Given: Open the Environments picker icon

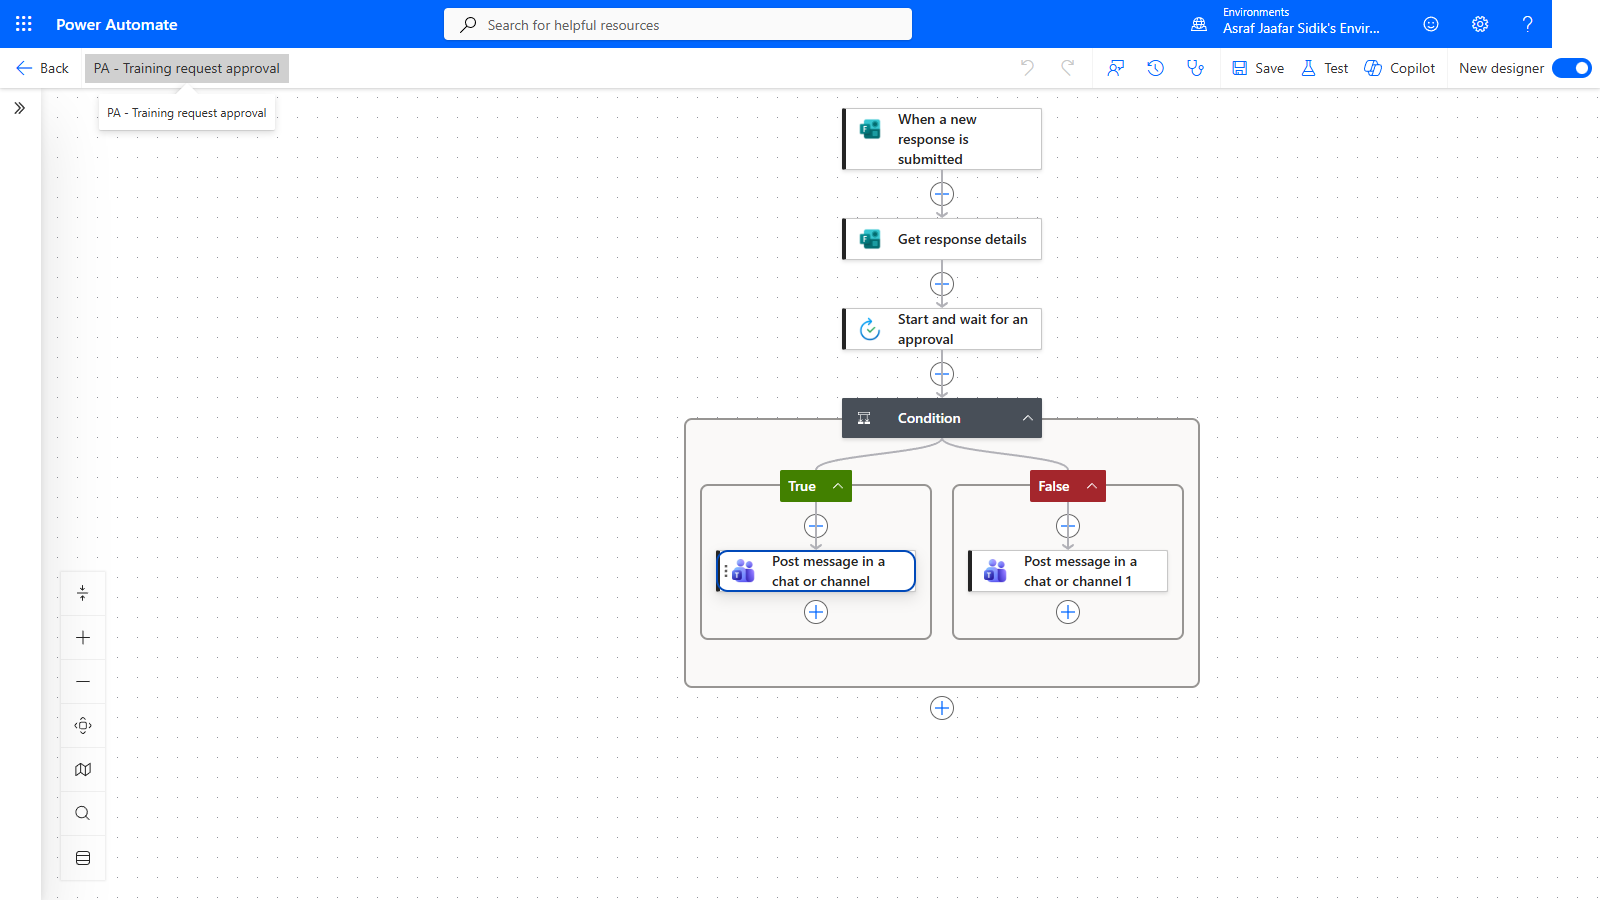Looking at the screenshot, I should 1199,24.
